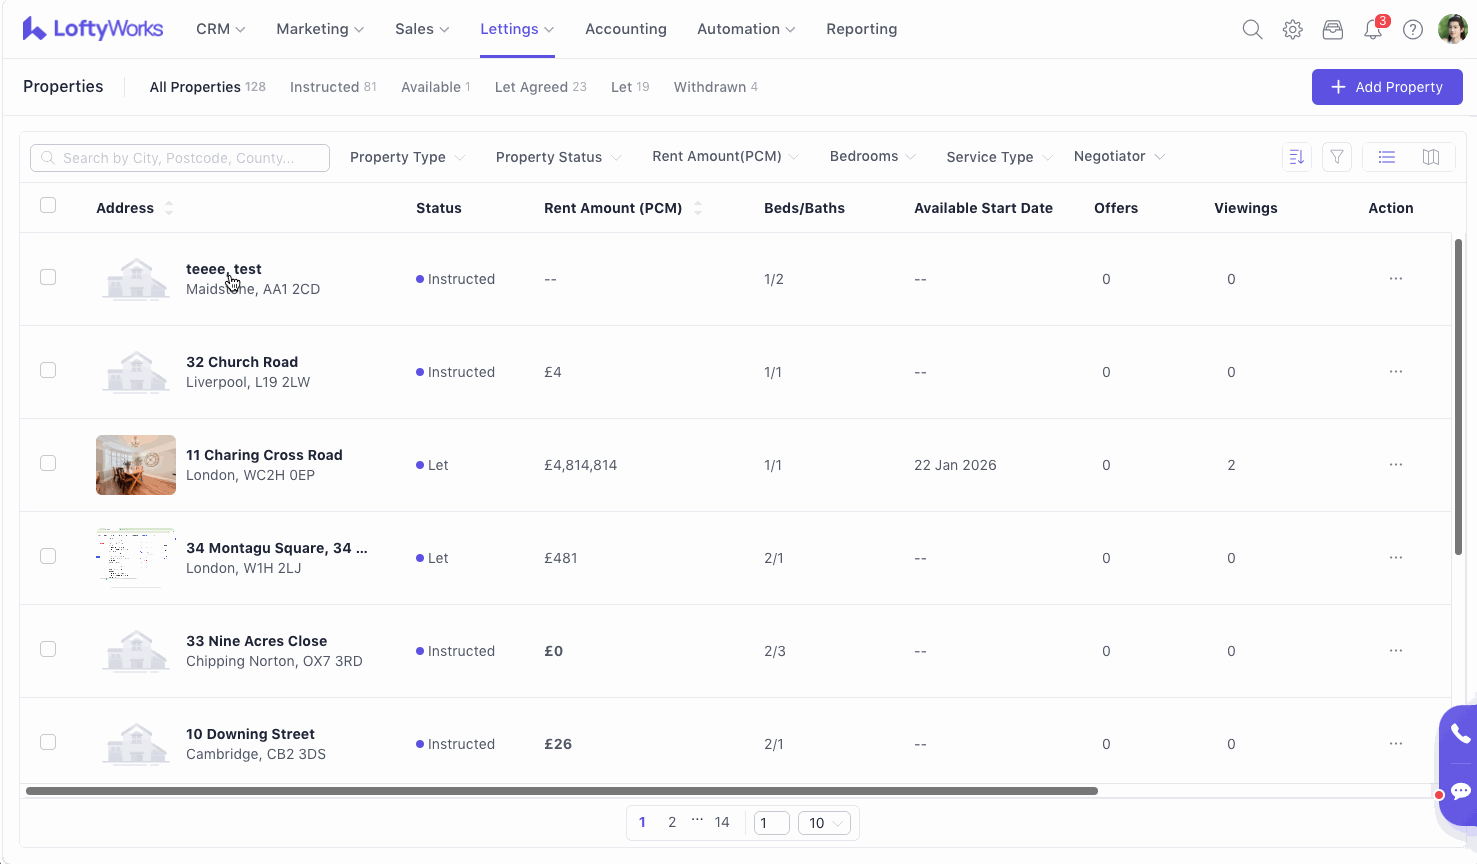The image size is (1477, 864).
Task: Click the horizontal scrollbar below the table
Action: (561, 791)
